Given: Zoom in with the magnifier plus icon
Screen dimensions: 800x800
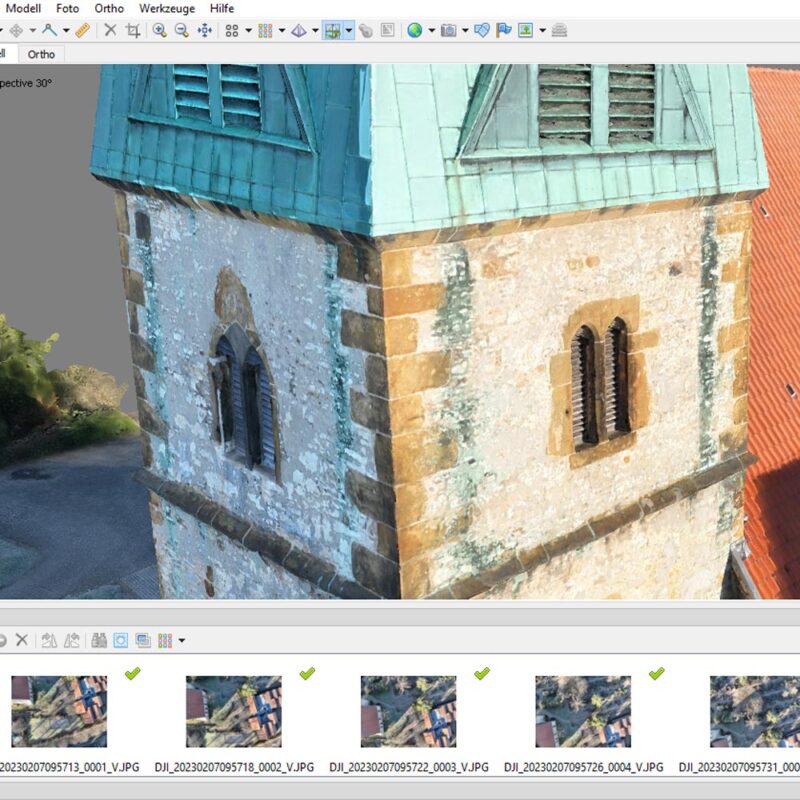Looking at the screenshot, I should pyautogui.click(x=160, y=30).
